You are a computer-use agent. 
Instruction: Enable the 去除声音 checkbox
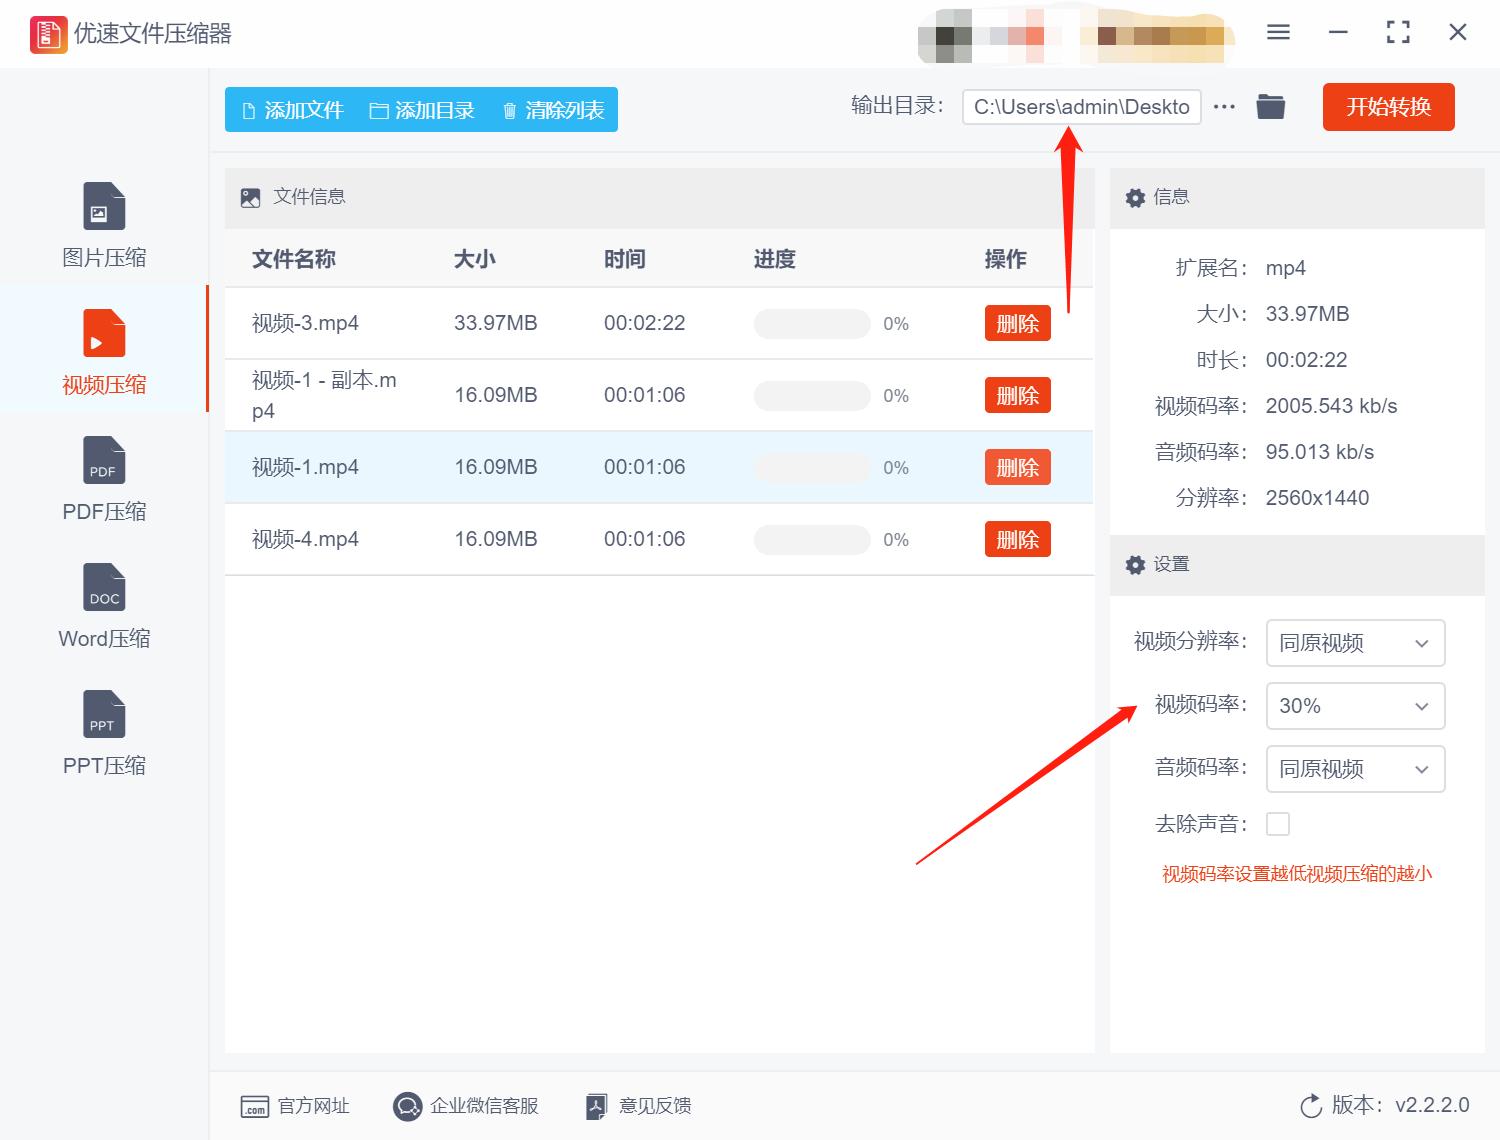[1277, 824]
